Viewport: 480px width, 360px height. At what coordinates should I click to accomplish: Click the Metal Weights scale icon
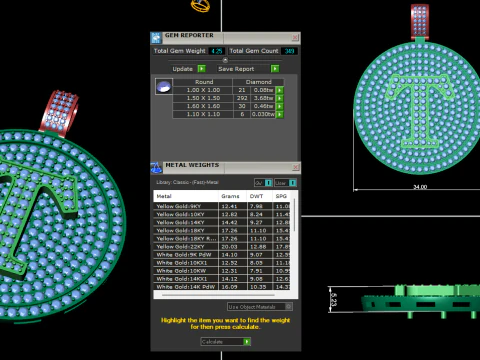(x=156, y=168)
